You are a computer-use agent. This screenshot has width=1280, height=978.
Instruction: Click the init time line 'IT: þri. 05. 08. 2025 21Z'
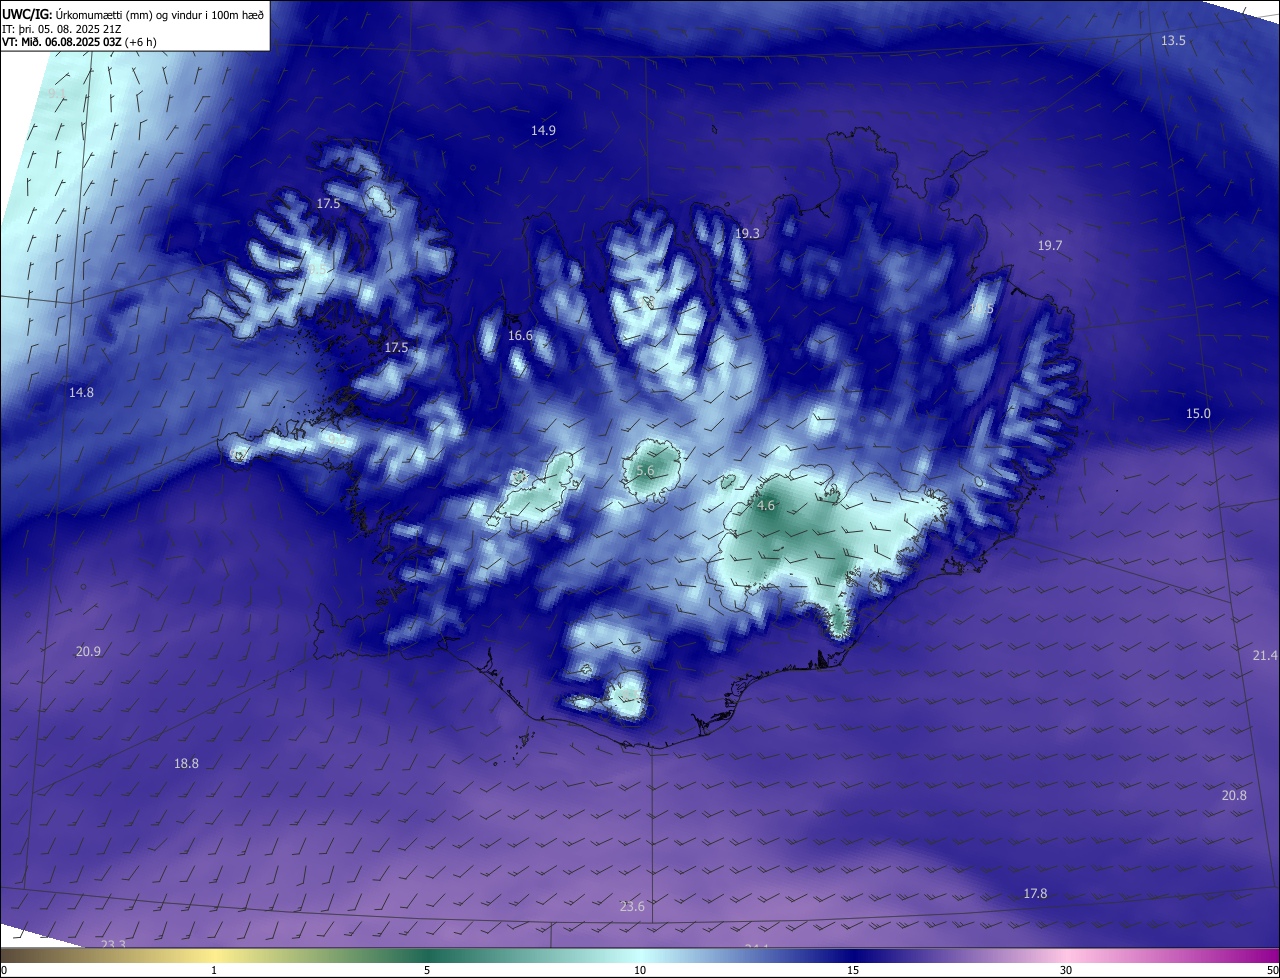(62, 29)
